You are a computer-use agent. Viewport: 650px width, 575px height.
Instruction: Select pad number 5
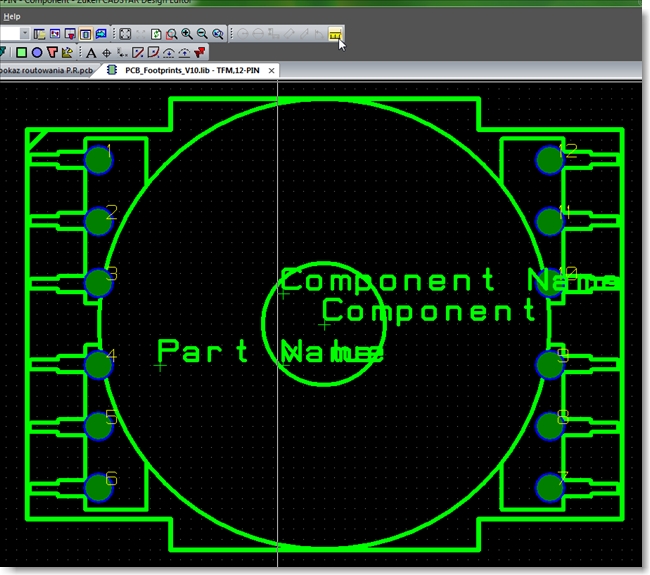pyautogui.click(x=98, y=426)
